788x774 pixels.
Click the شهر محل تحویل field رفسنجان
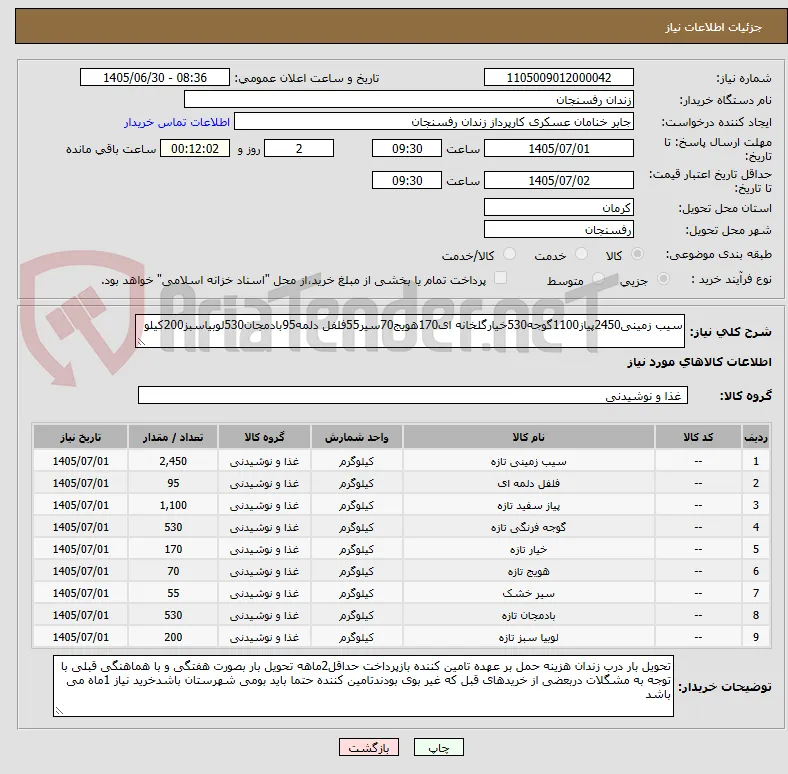pos(558,230)
